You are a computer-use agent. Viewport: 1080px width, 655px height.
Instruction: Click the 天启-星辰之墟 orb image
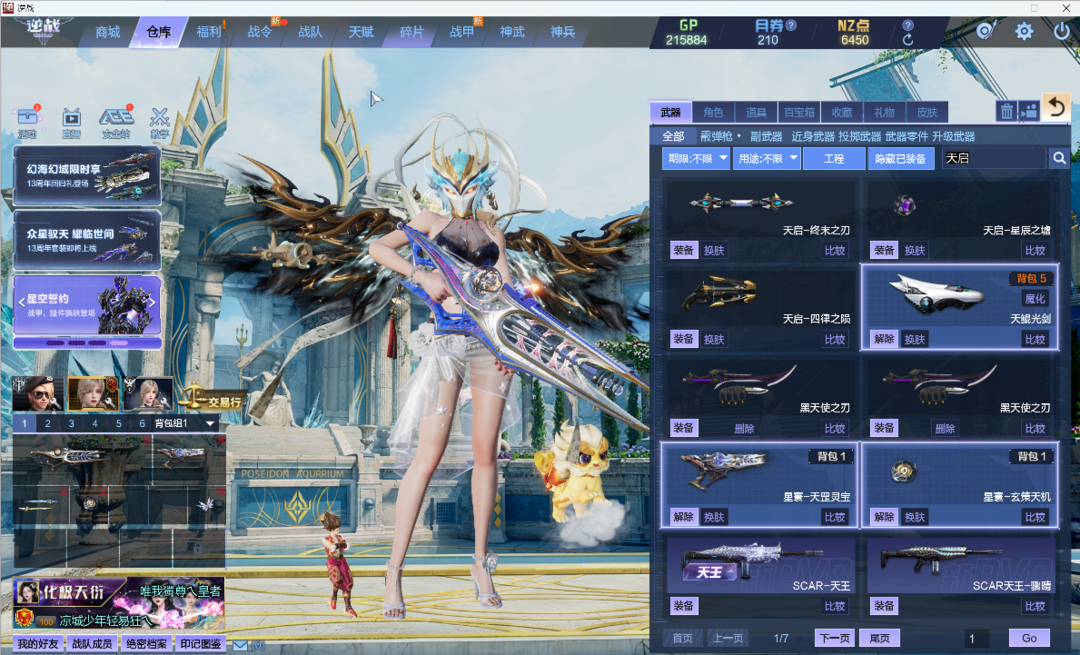tap(904, 205)
